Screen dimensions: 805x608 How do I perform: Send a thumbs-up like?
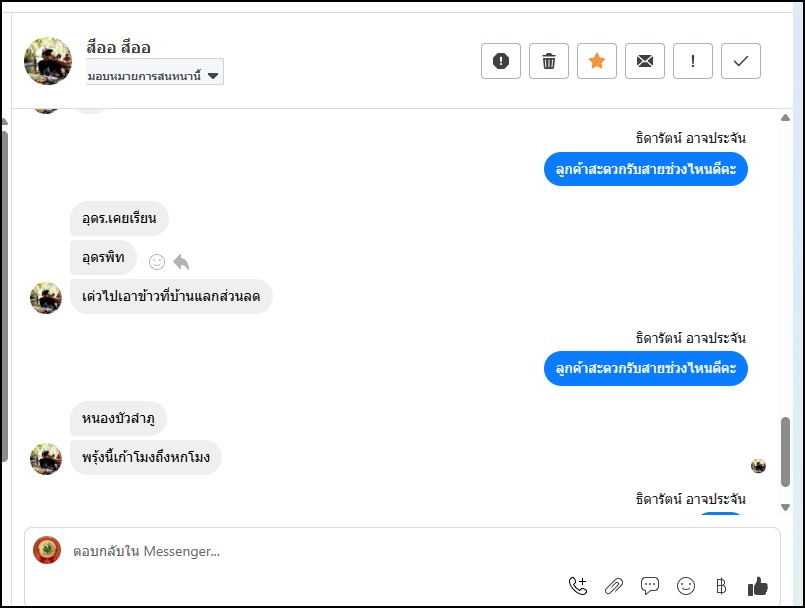coord(757,586)
